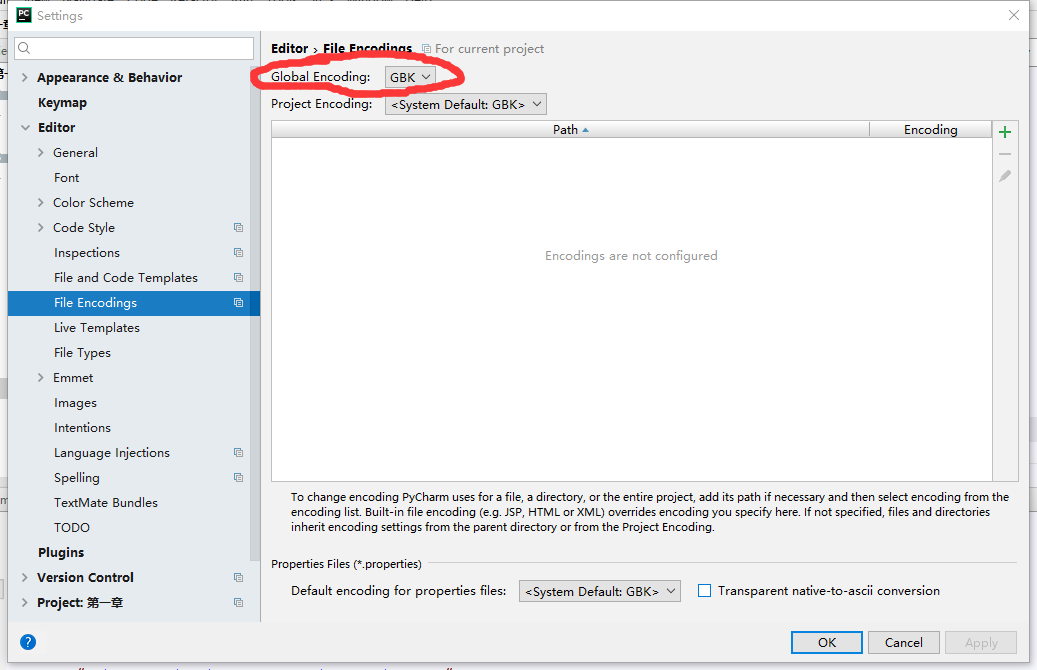The image size is (1037, 670).
Task: Collapse the Editor section
Action: point(25,128)
